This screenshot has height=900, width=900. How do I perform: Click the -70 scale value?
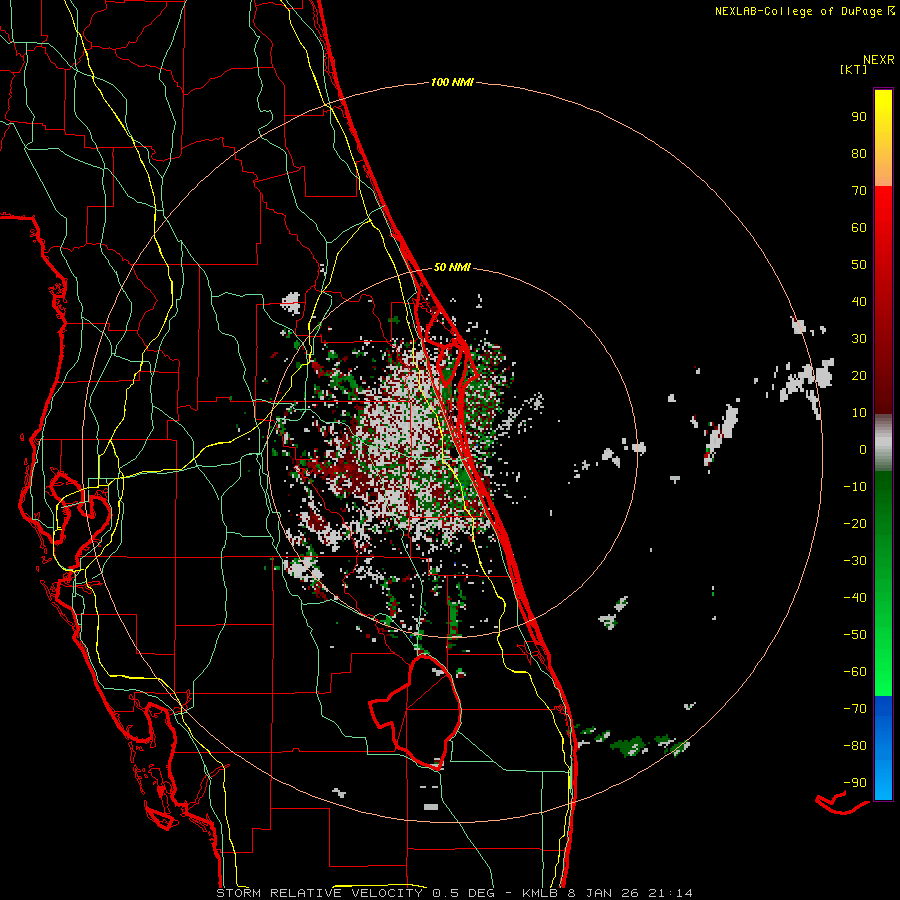[855, 709]
